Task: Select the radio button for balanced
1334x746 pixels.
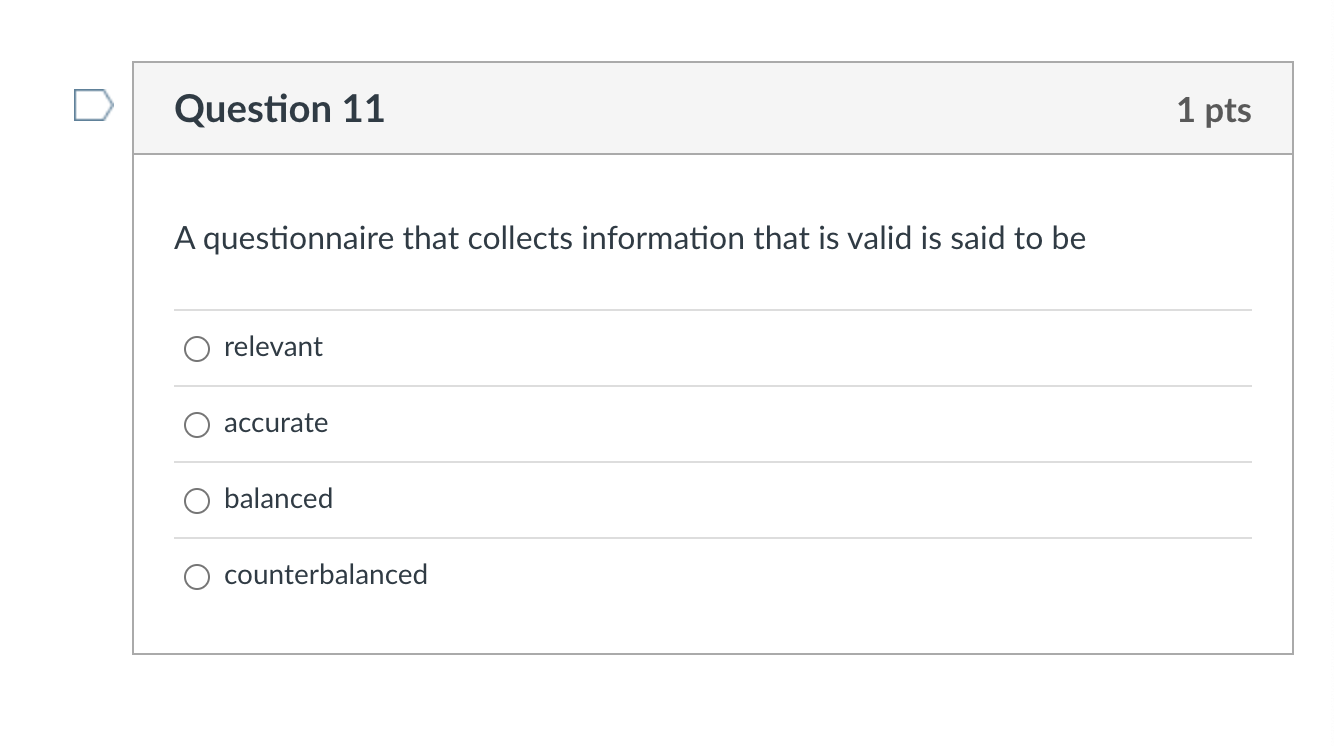Action: click(x=197, y=501)
